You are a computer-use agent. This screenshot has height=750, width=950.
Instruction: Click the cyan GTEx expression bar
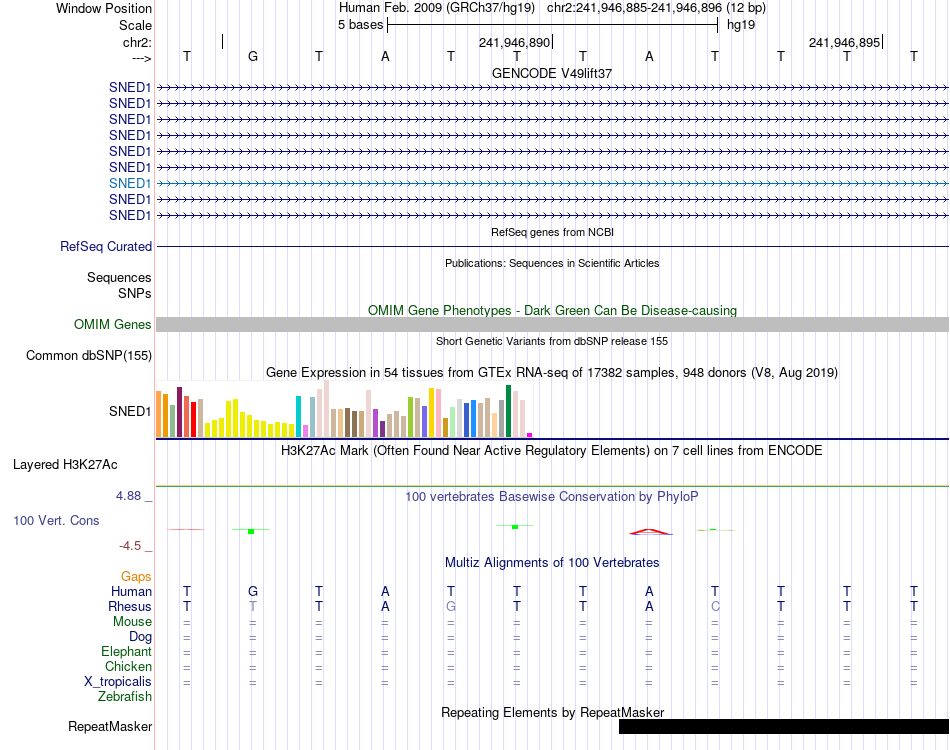[298, 416]
